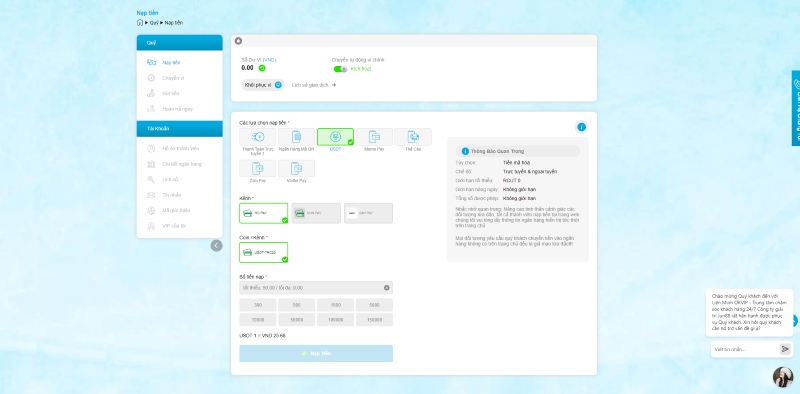Send chat message with the arrow icon
Screen dimensions: 800x394
[x=785, y=349]
